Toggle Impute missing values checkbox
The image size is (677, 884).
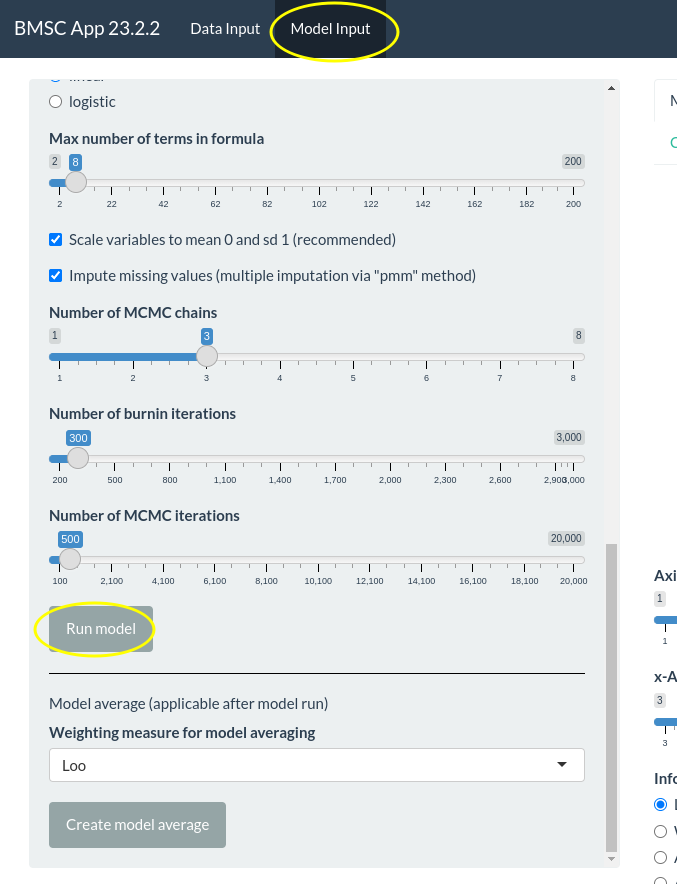[x=56, y=275]
